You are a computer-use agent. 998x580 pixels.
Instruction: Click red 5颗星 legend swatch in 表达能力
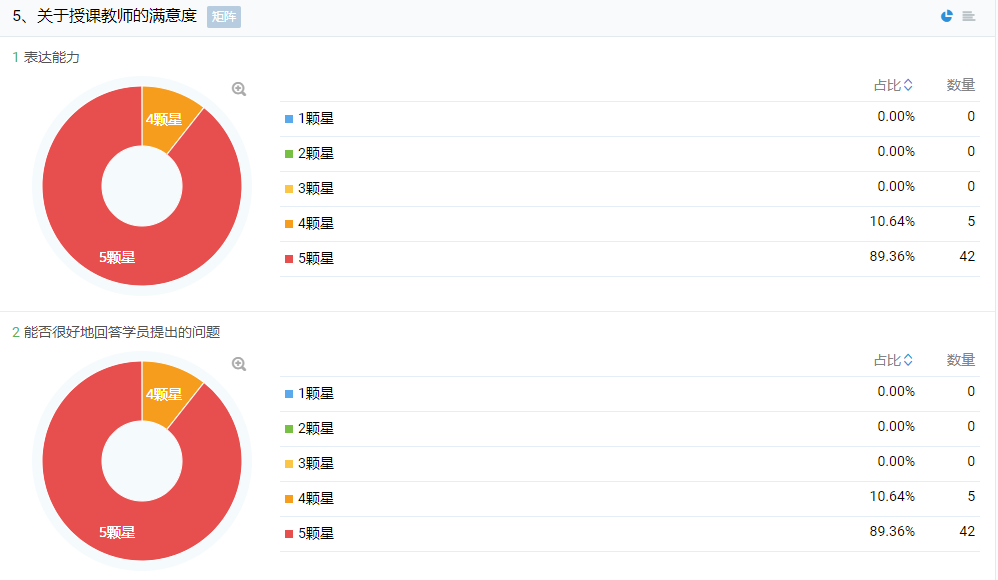coord(289,259)
